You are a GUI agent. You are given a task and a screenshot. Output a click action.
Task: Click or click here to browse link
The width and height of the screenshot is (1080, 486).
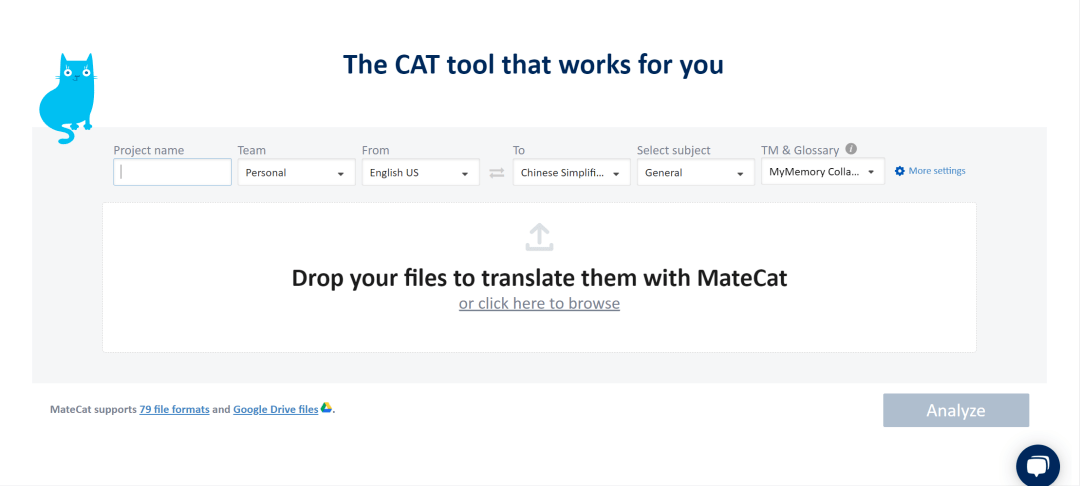point(539,303)
